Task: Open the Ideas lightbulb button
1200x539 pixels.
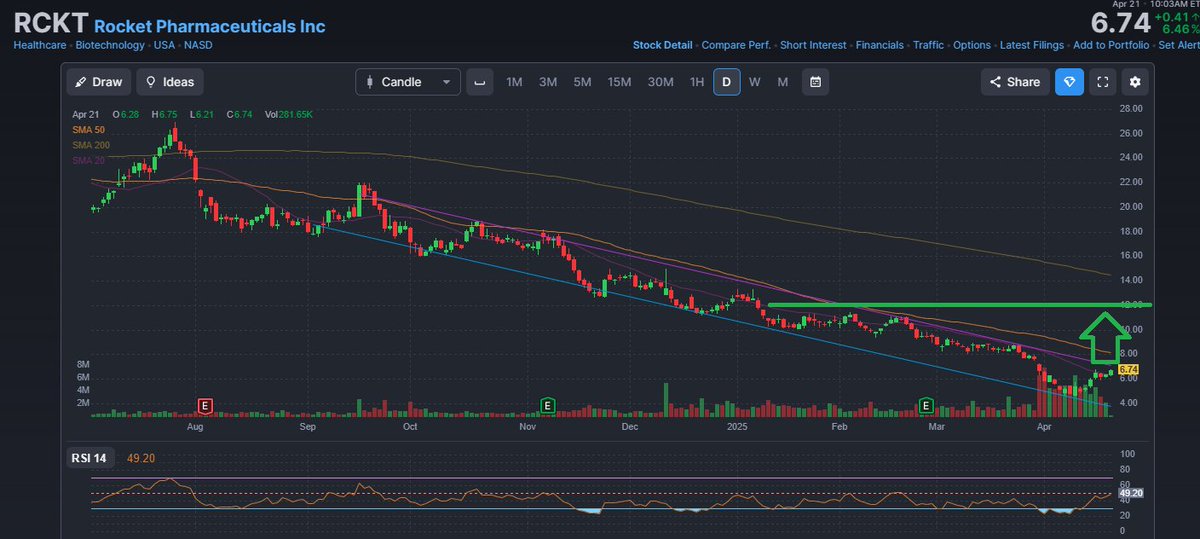Action: point(170,82)
